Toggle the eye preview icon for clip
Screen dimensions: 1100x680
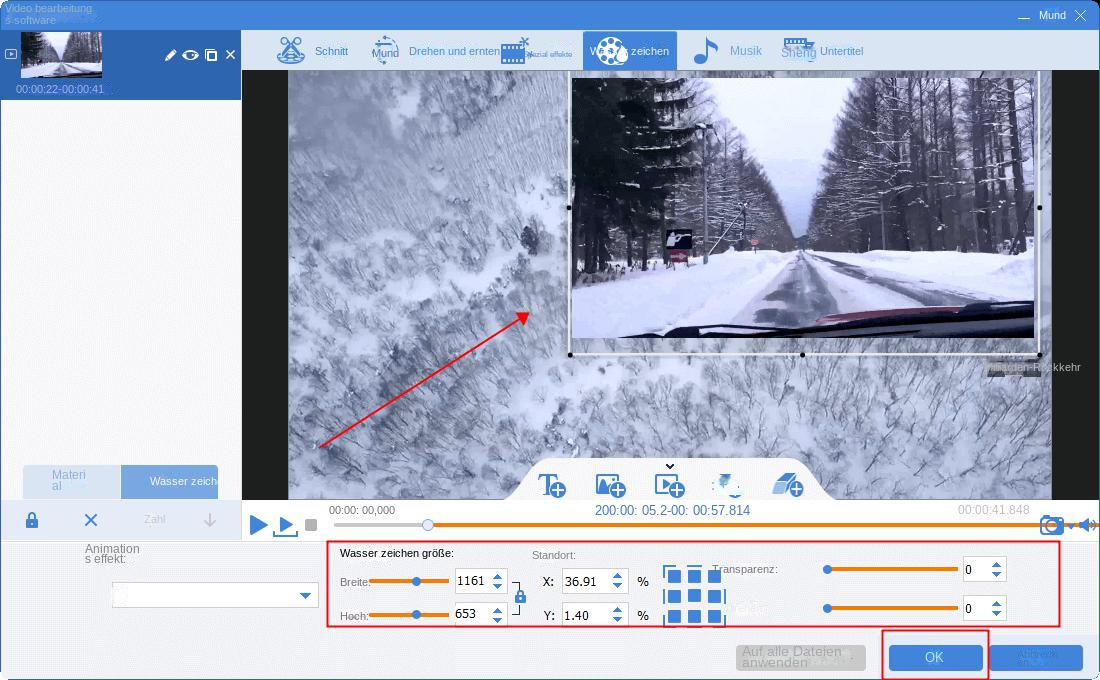[x=190, y=55]
